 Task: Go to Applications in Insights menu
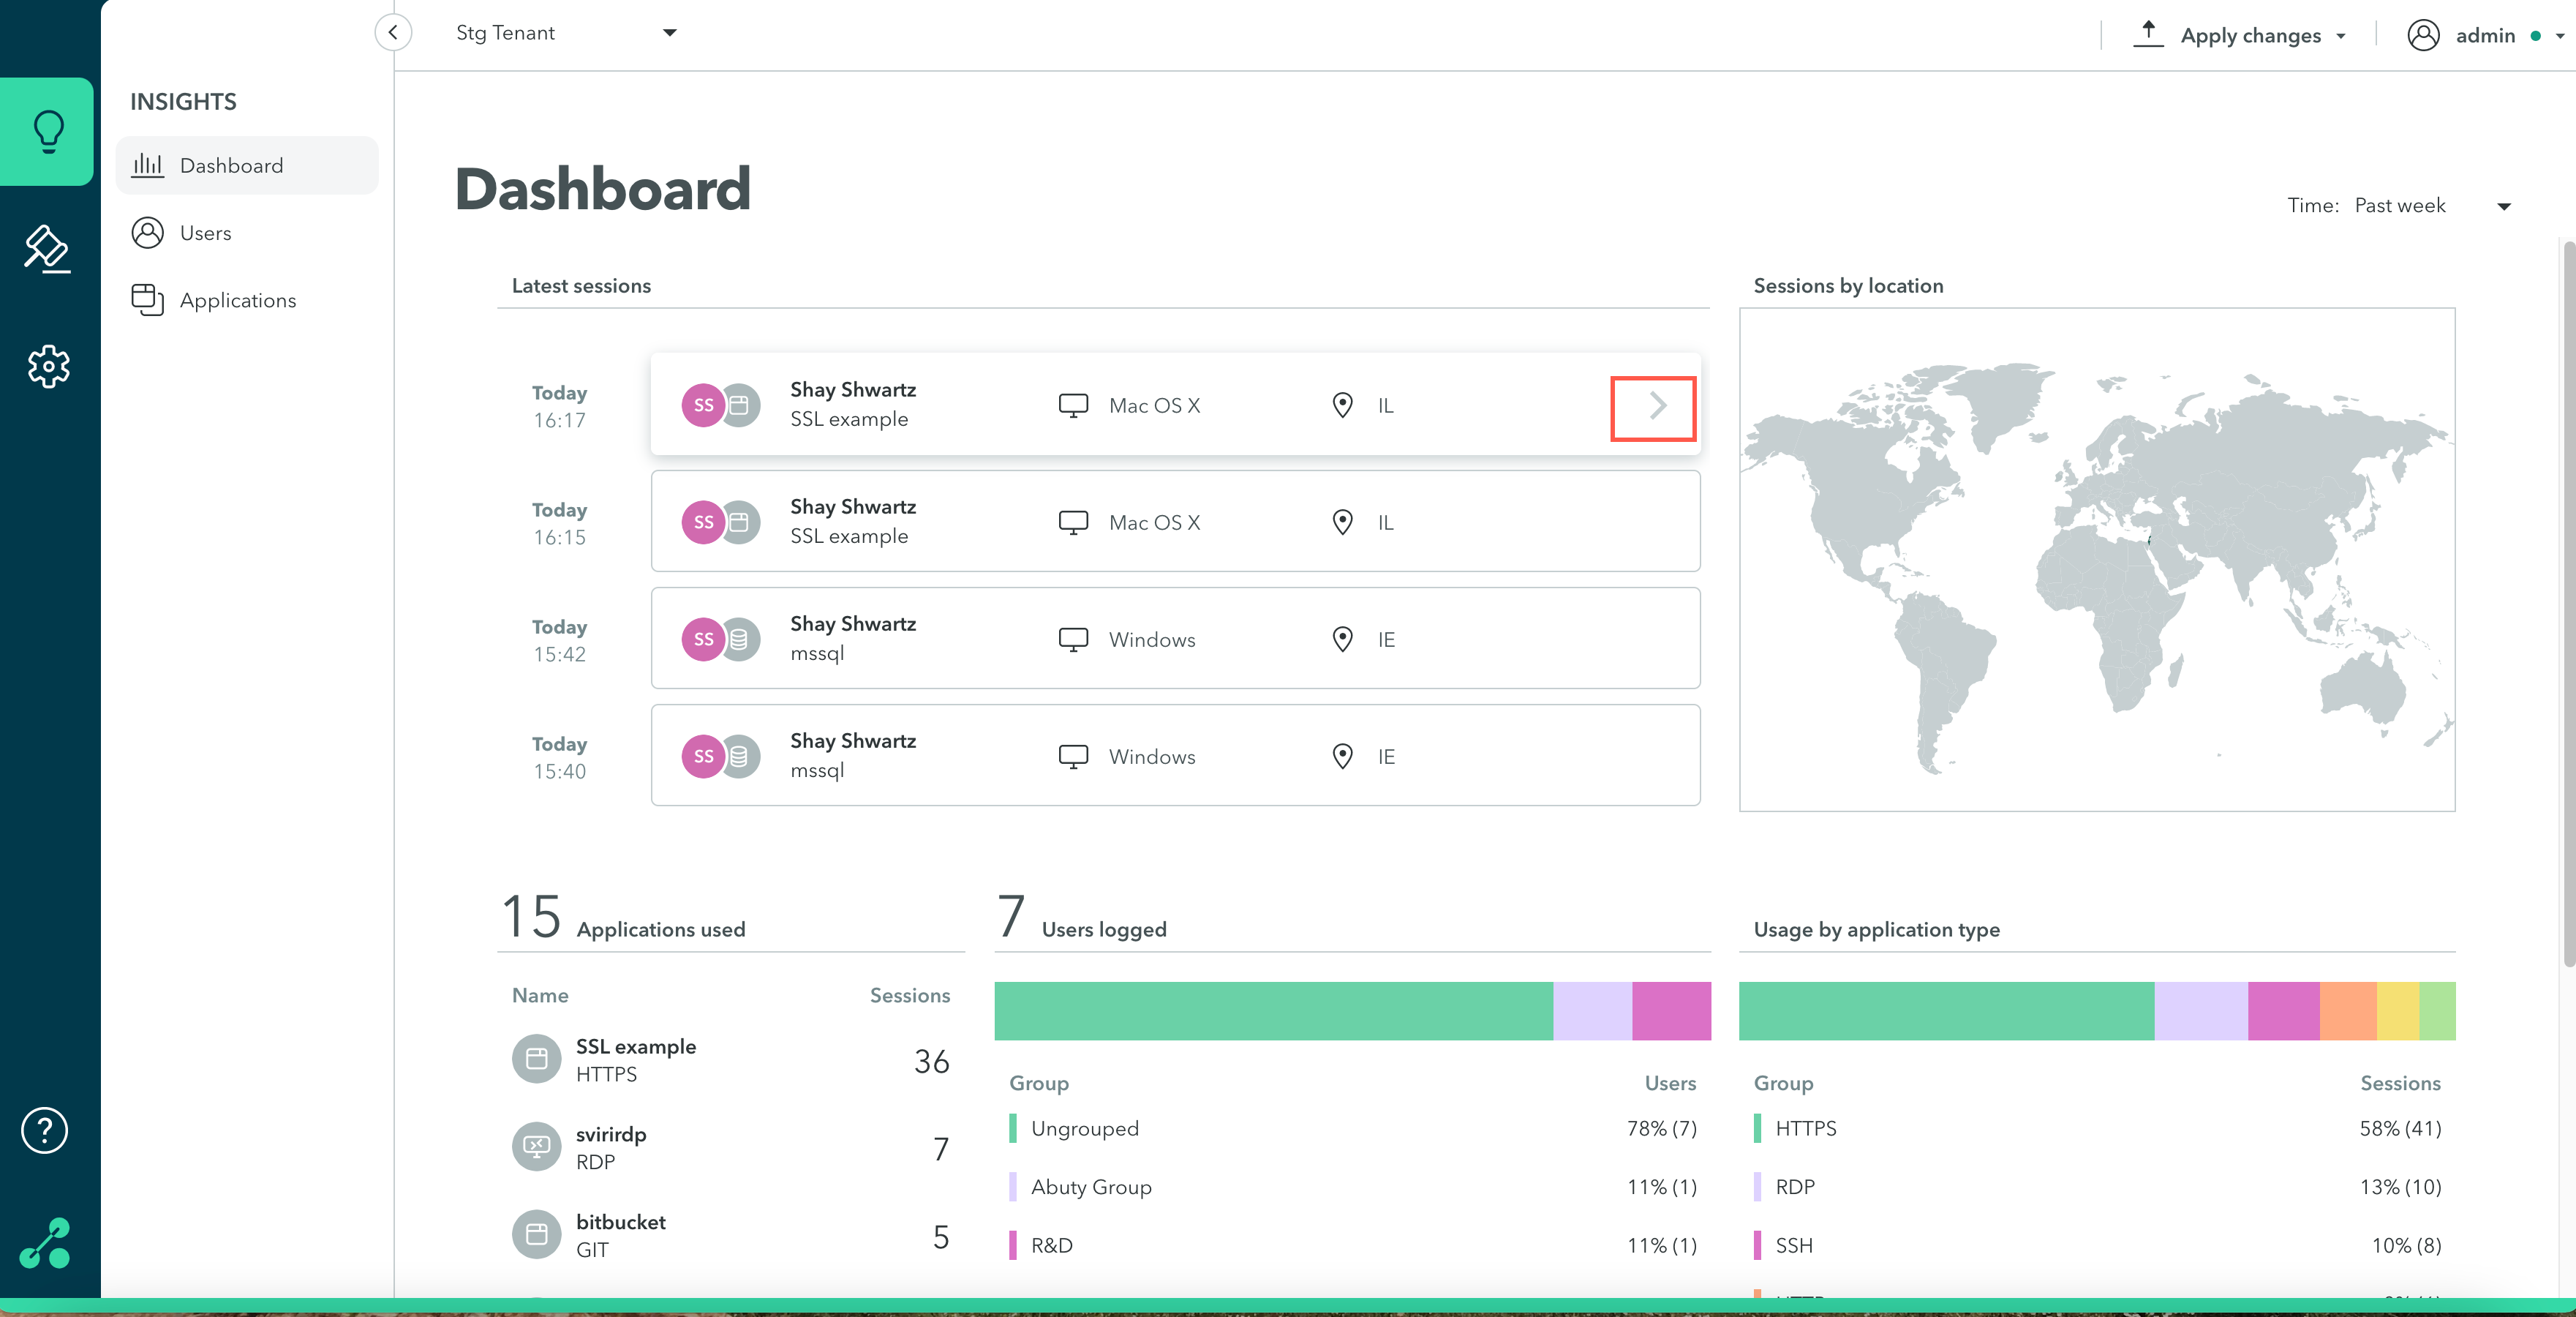pos(237,300)
